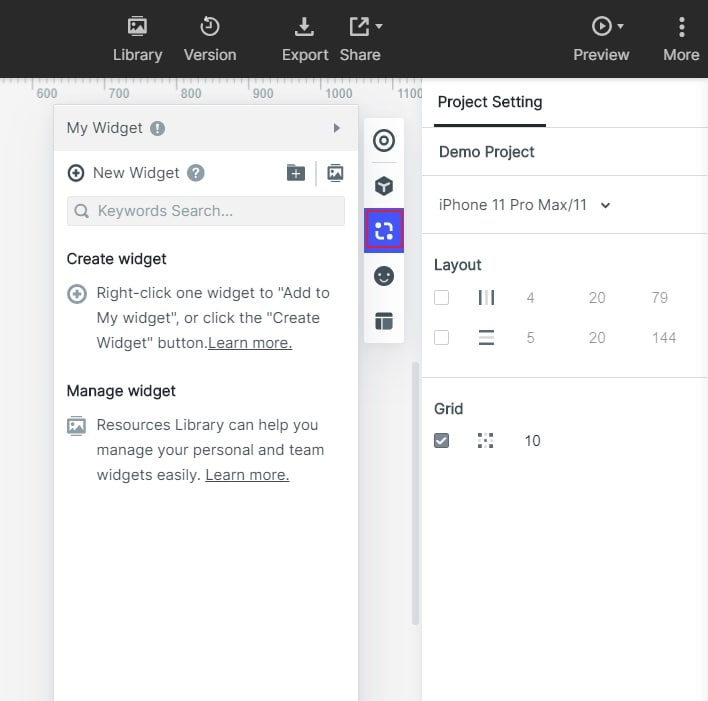
Task: Click the Create widget plus circle icon
Action: tap(77, 294)
